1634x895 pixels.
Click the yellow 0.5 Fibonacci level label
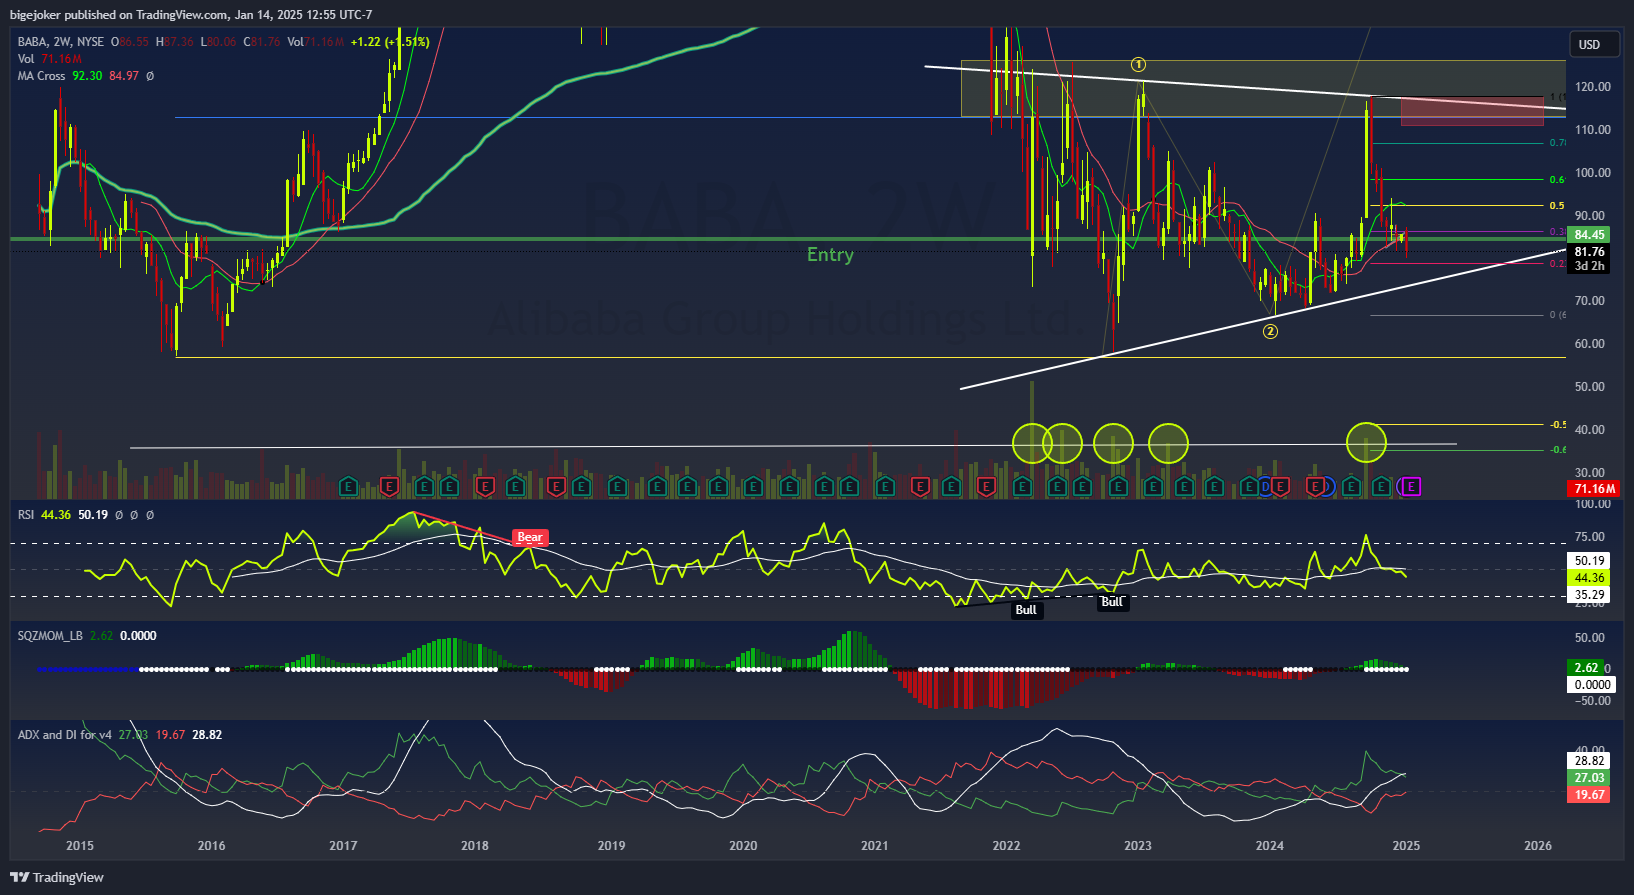[1557, 206]
